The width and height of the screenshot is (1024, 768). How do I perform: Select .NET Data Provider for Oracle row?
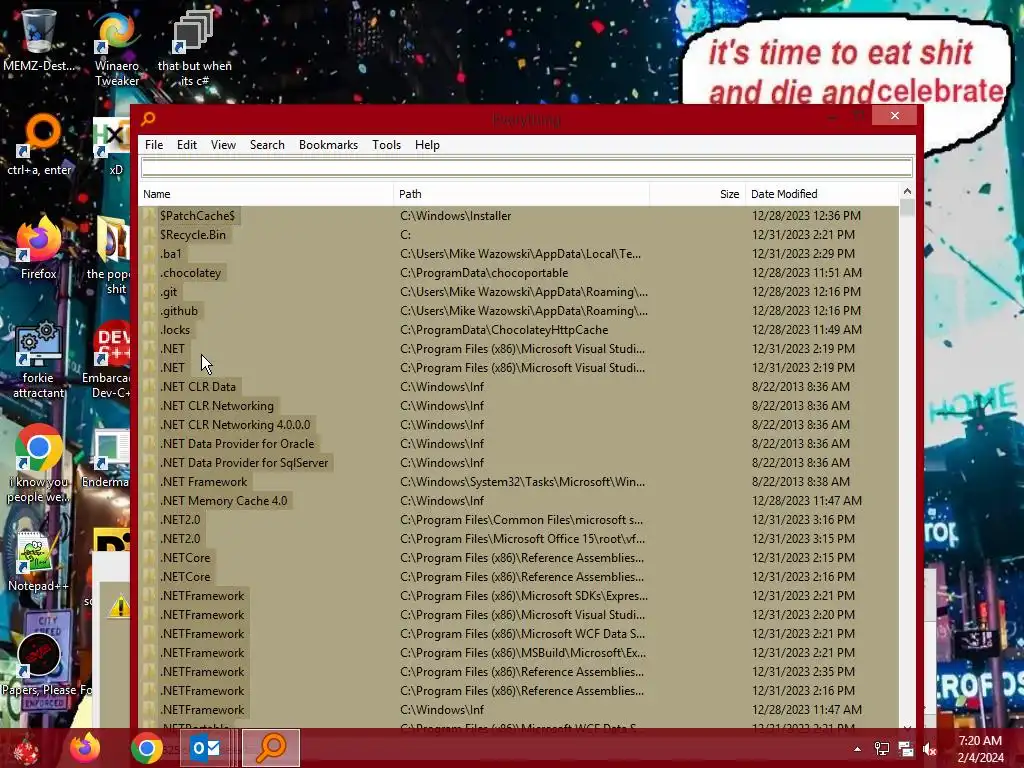pos(519,443)
